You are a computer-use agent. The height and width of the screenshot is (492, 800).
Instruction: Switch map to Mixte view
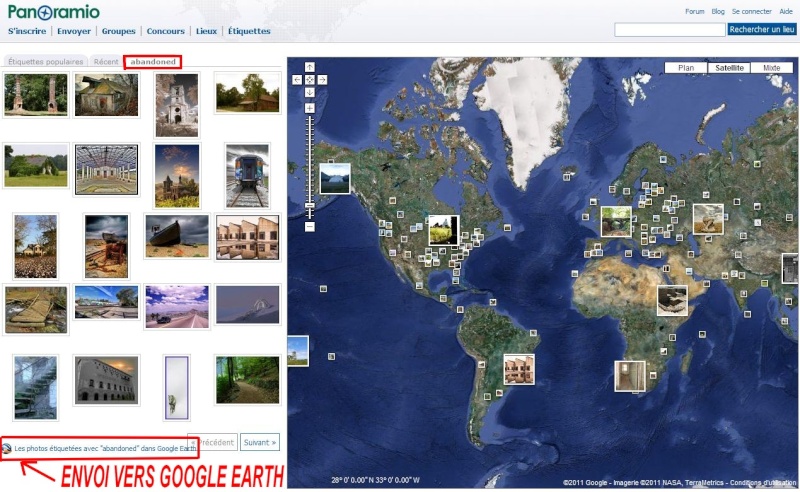pyautogui.click(x=771, y=67)
